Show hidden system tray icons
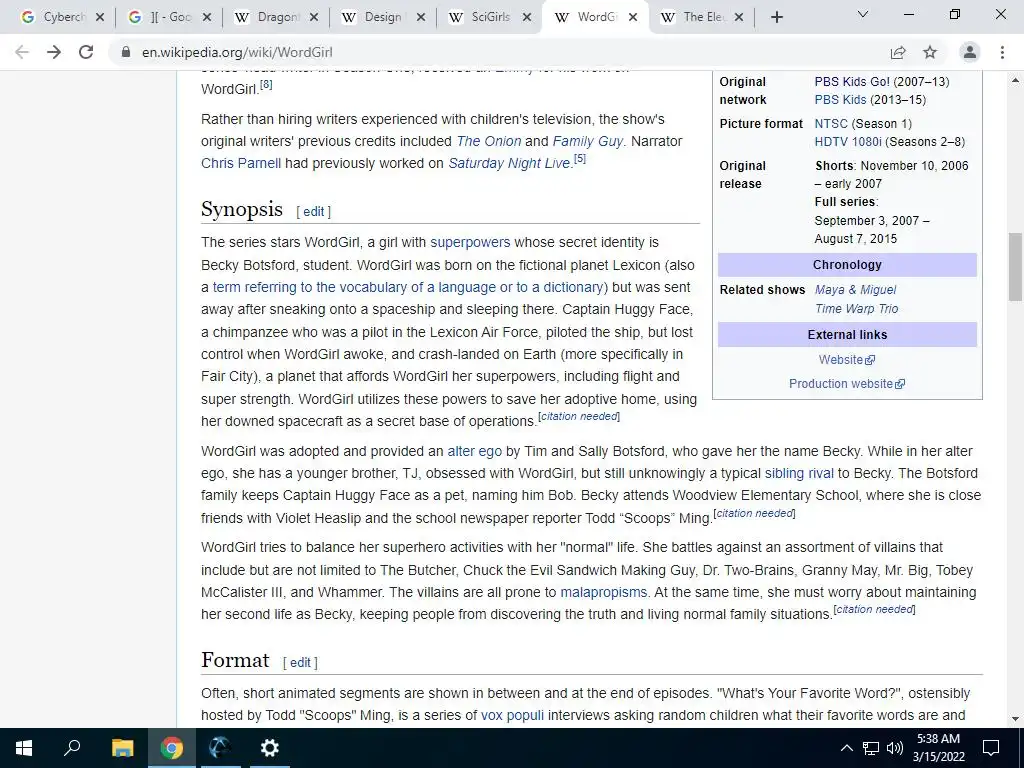1024x768 pixels. (846, 748)
